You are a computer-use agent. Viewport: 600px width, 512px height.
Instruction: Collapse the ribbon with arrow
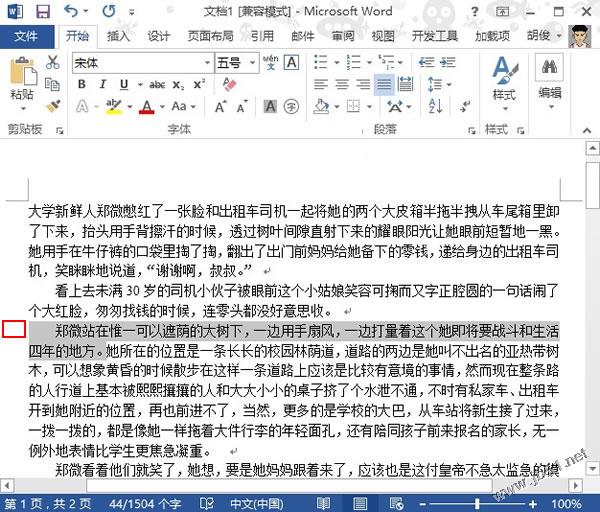pyautogui.click(x=587, y=130)
